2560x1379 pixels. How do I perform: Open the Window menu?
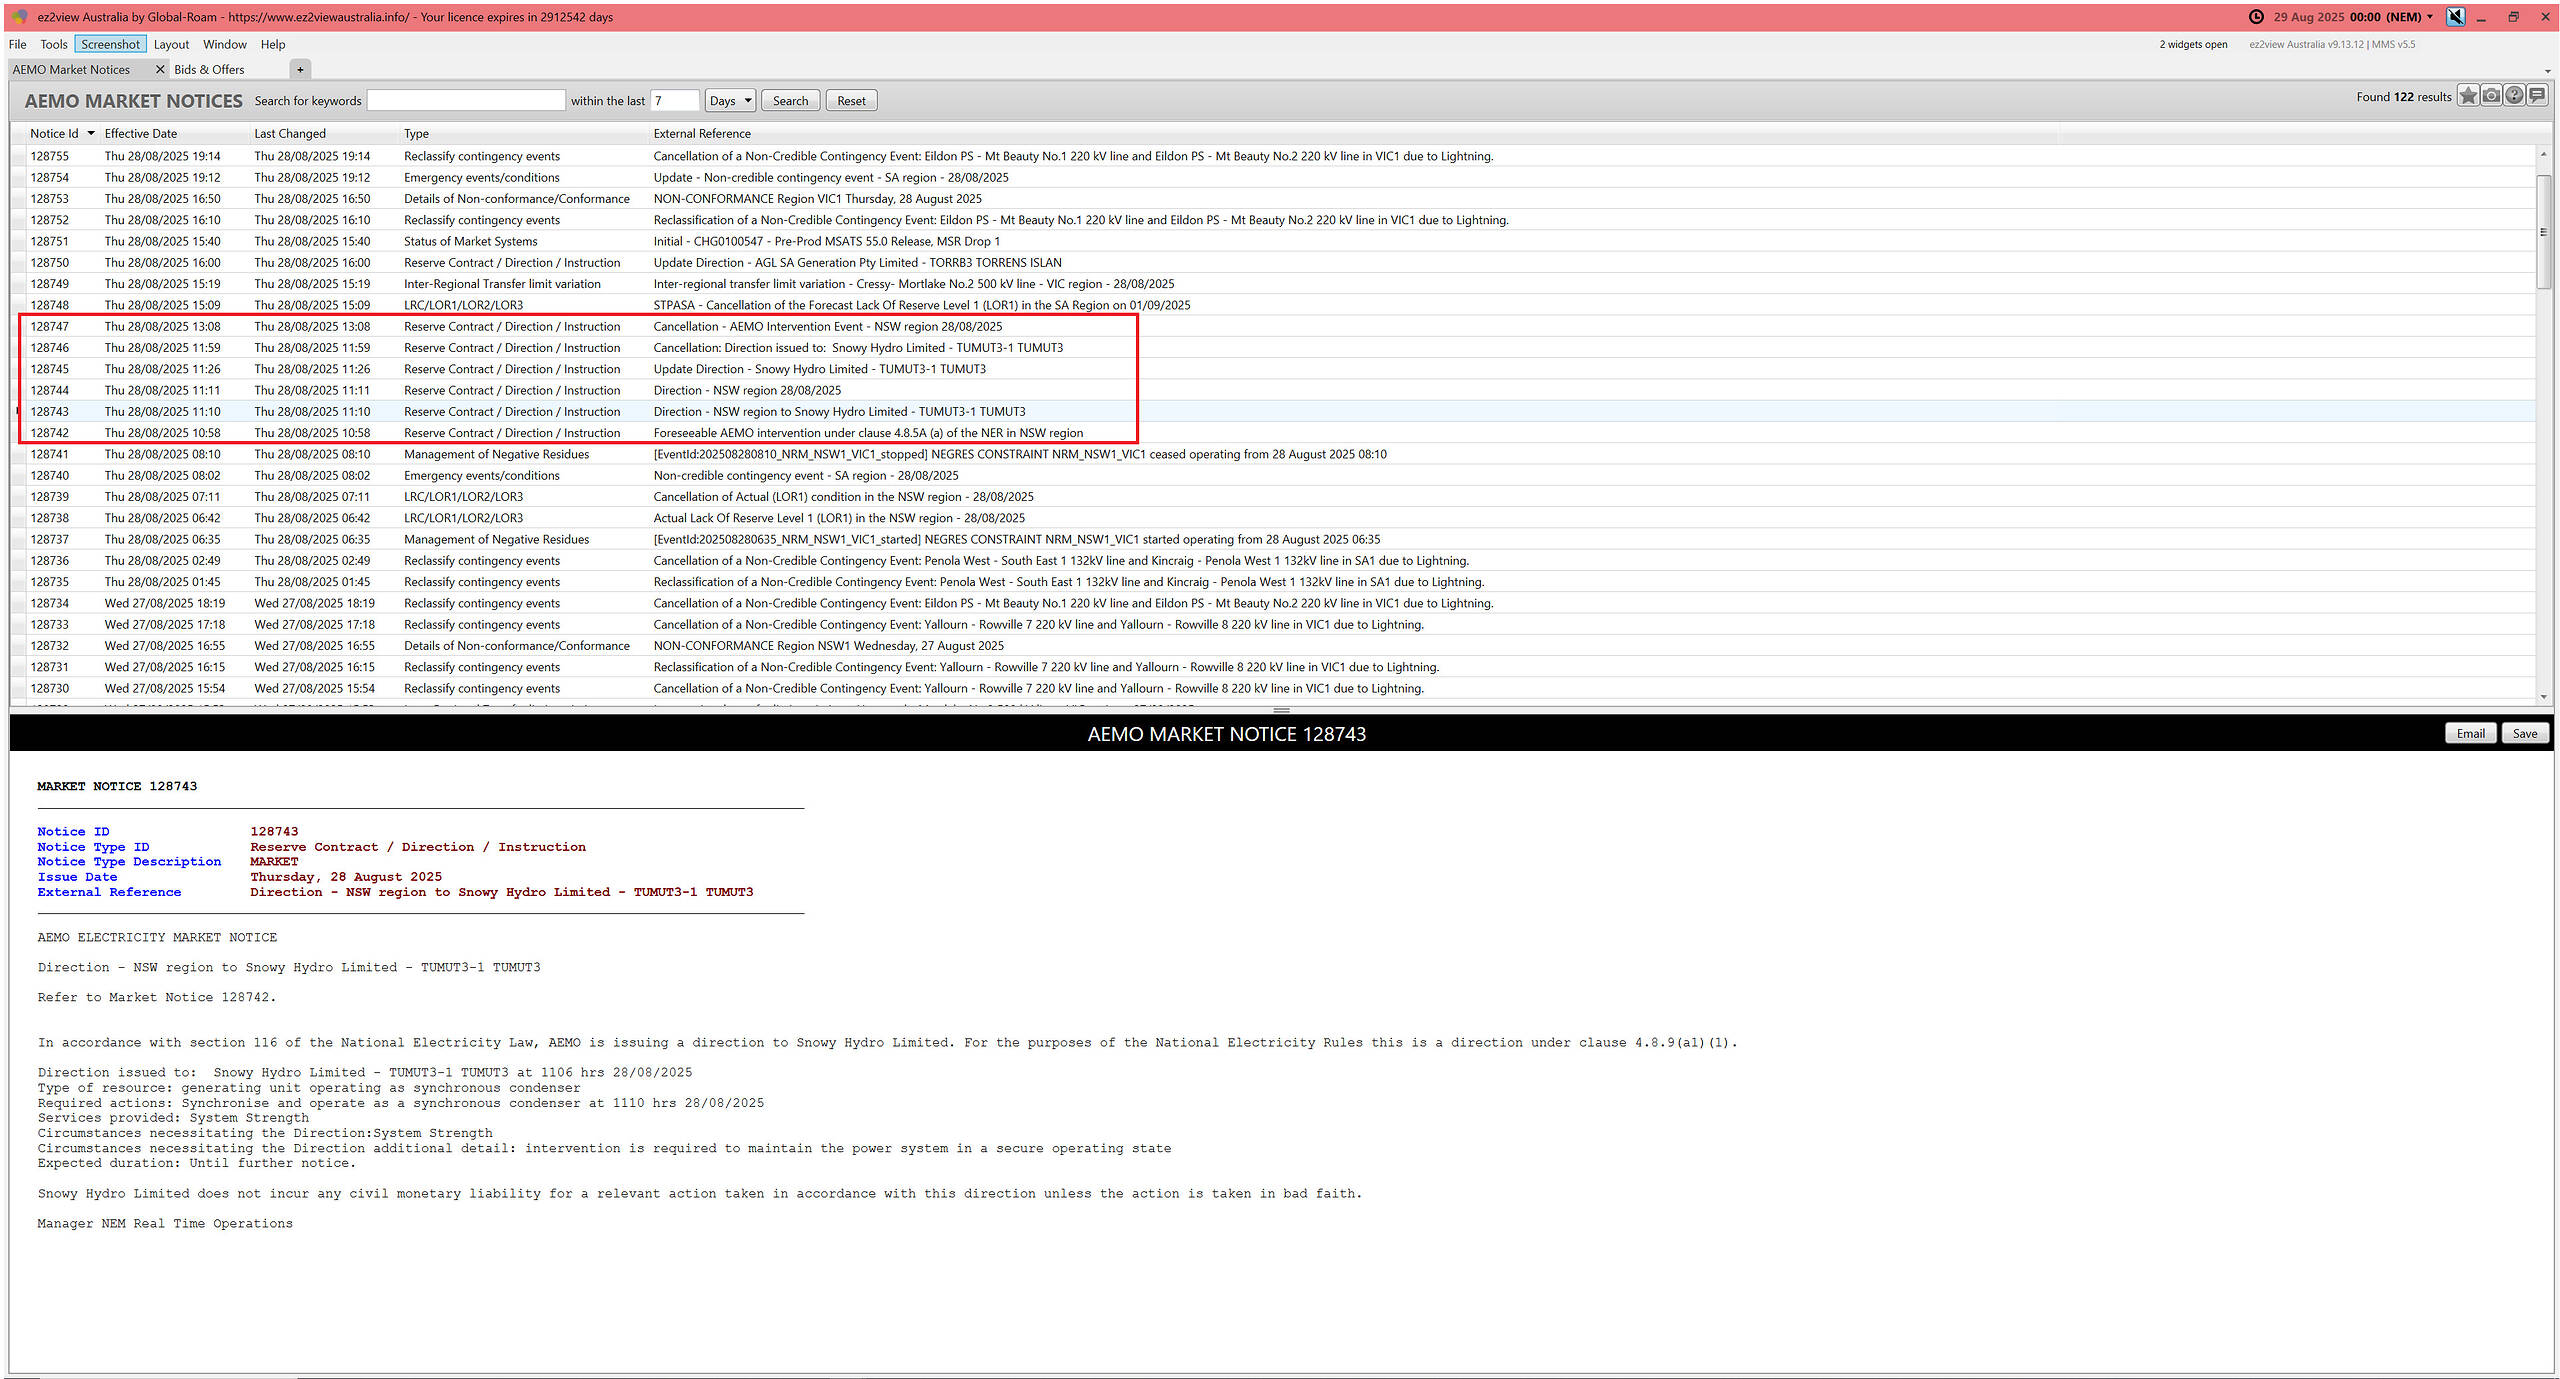(225, 44)
